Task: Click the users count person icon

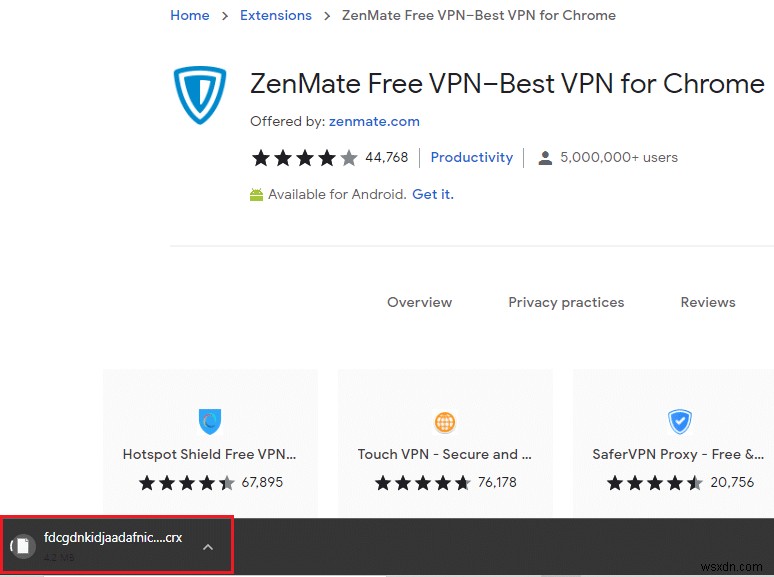Action: tap(545, 158)
